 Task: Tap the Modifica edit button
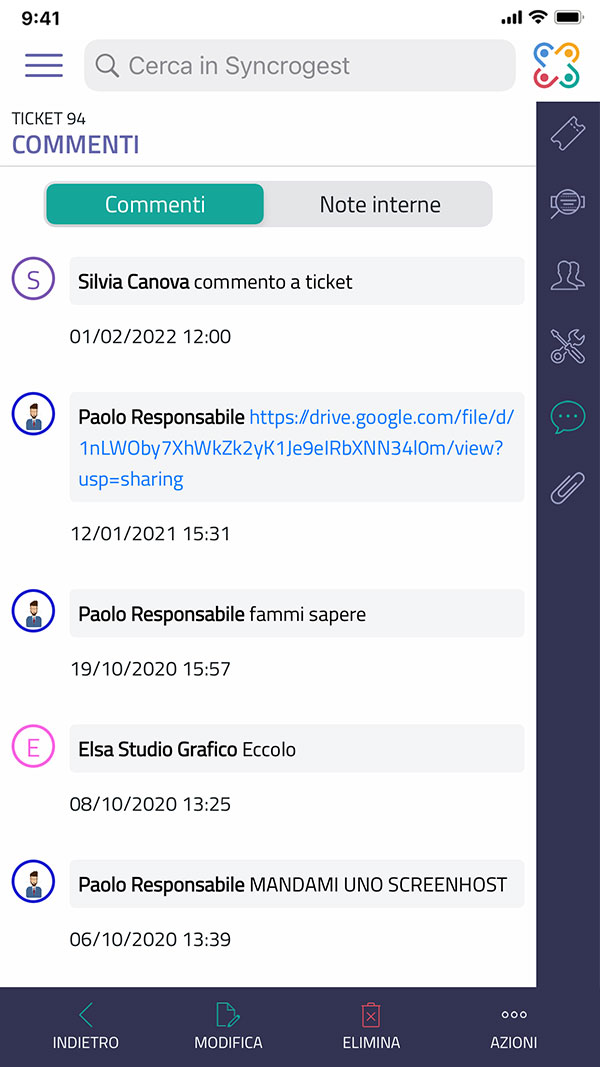228,1027
